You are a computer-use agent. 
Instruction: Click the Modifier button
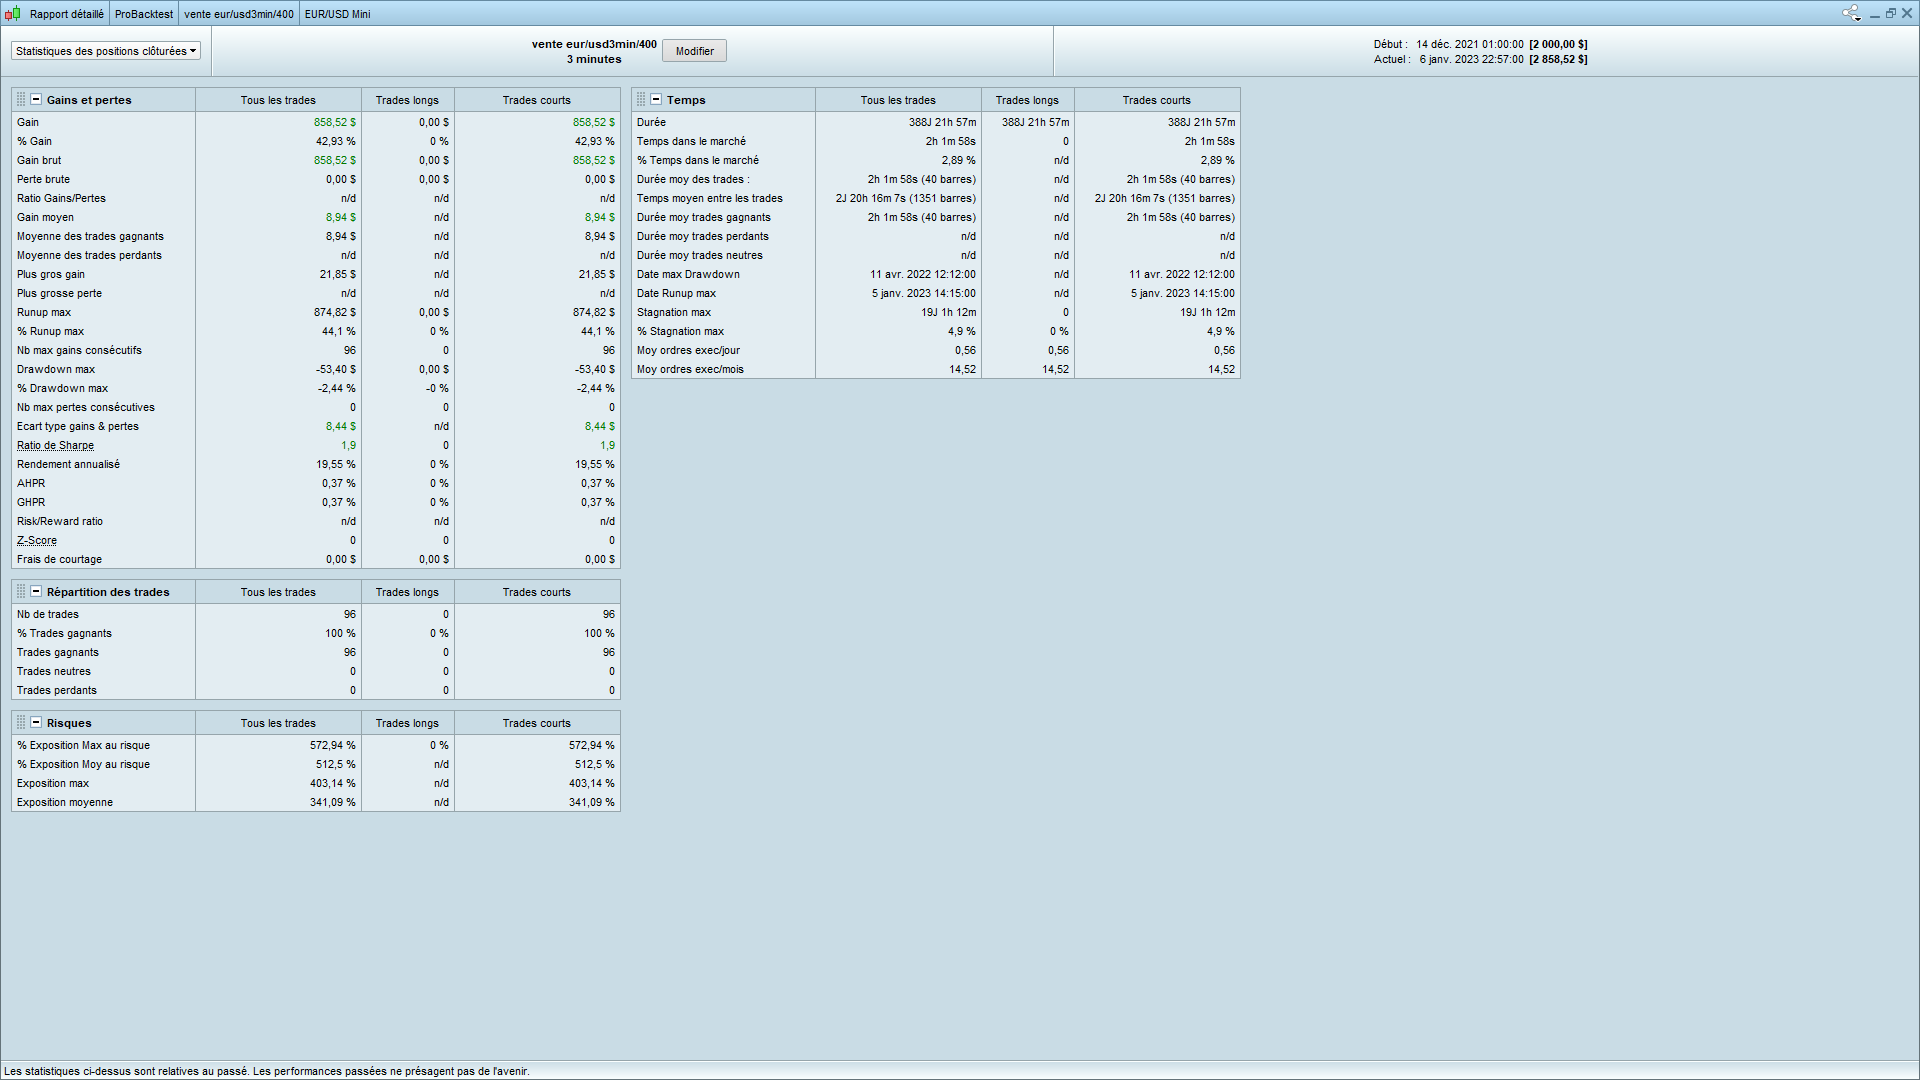tap(694, 51)
